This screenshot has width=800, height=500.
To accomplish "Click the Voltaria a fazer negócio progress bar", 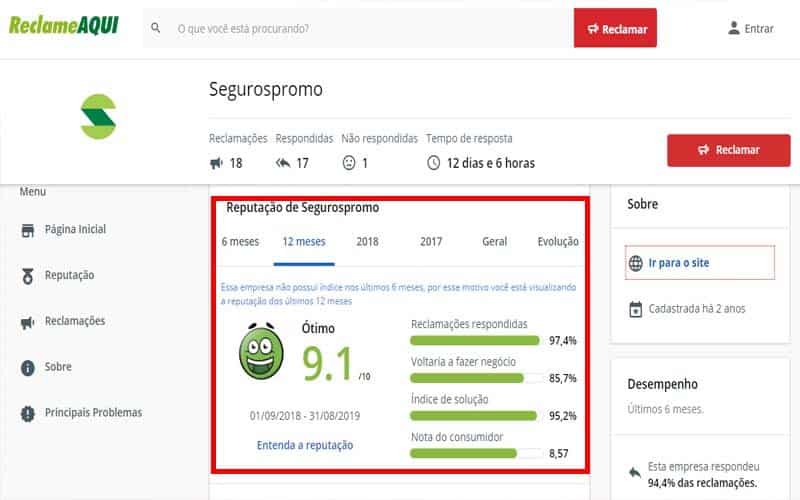I will (475, 378).
